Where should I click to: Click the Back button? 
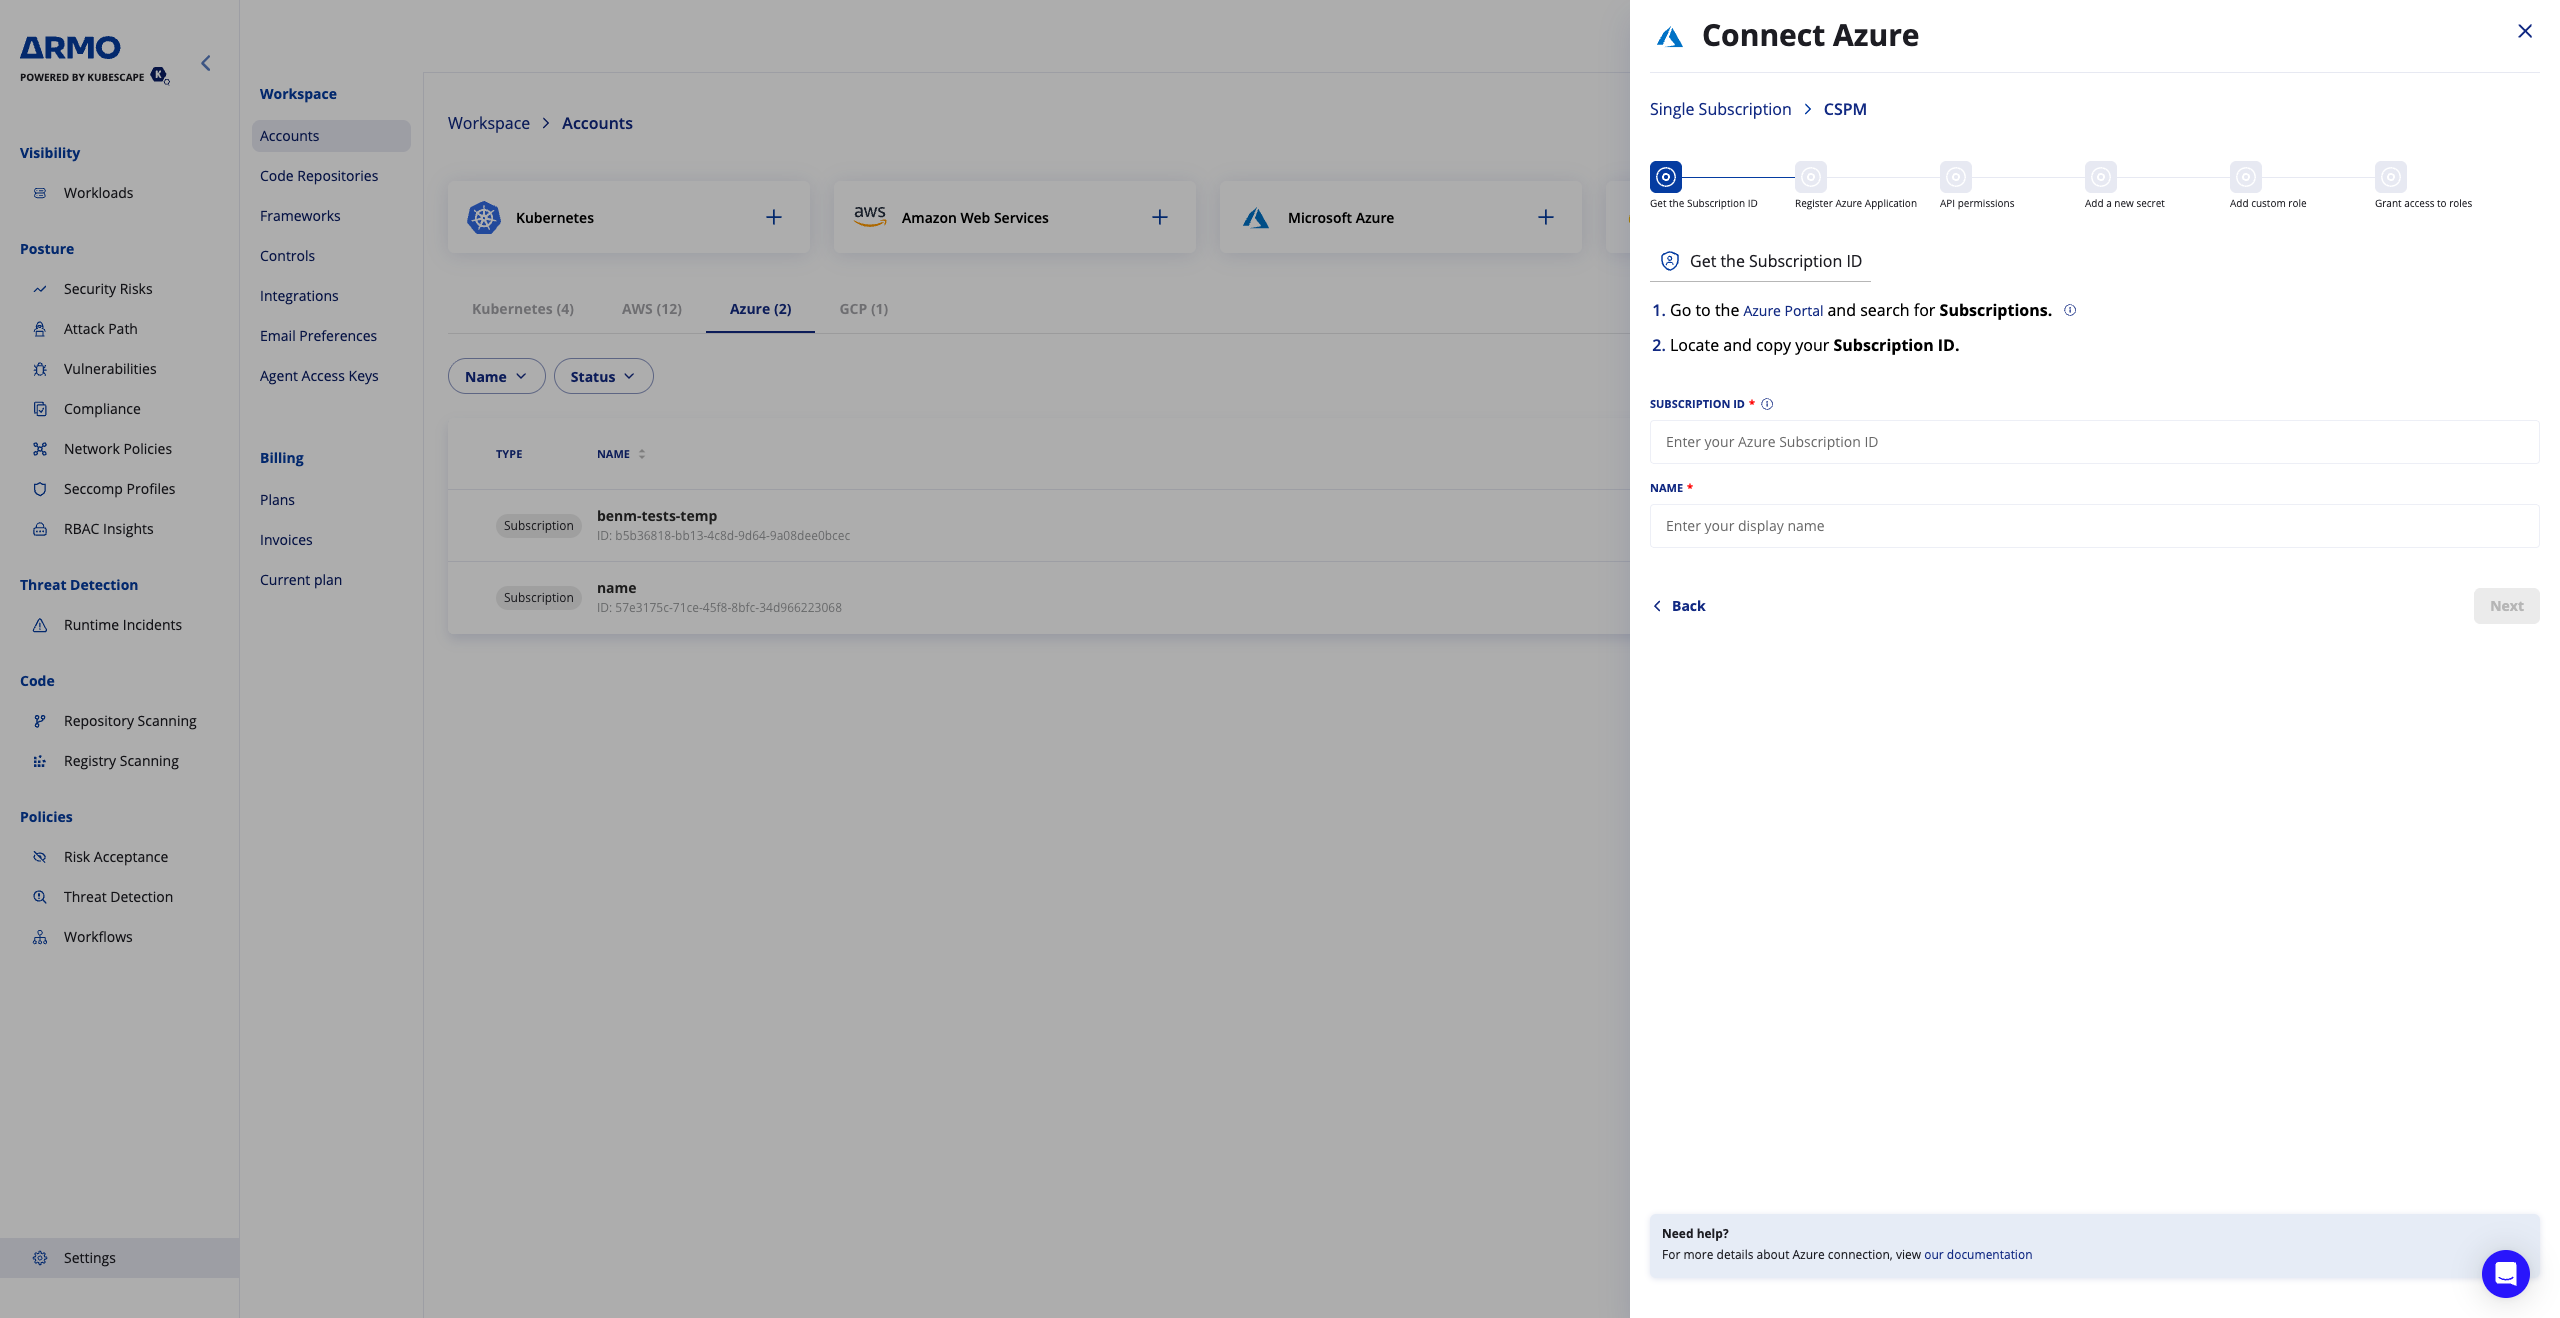coord(1679,606)
